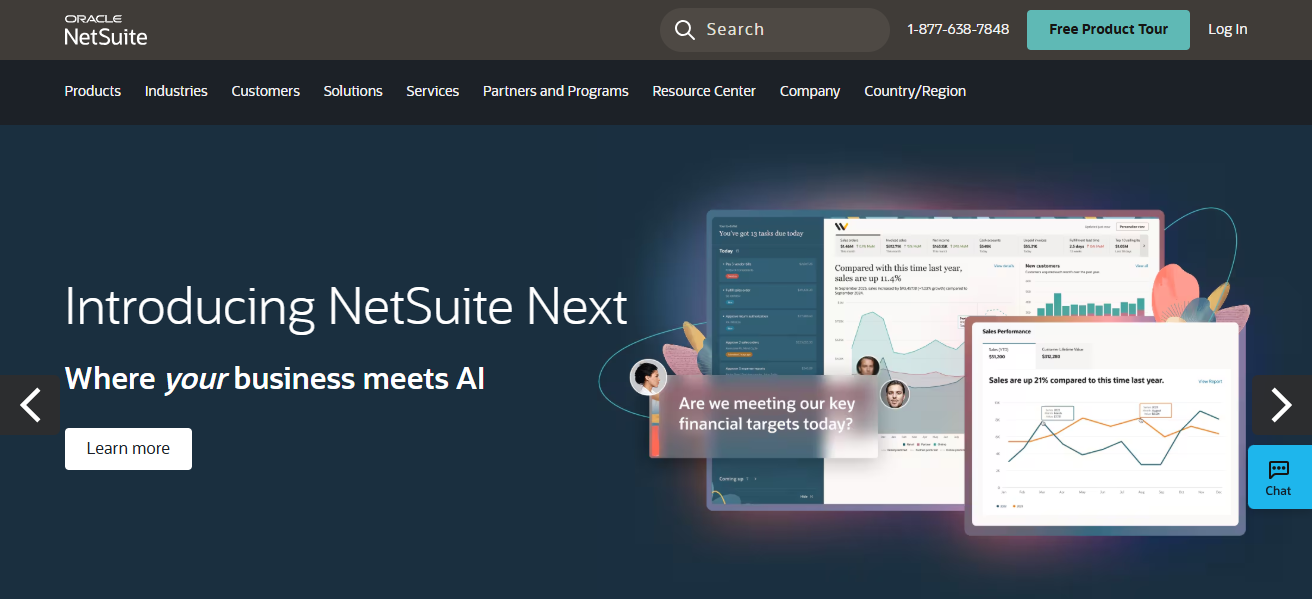Click the left carousel arrow
The width and height of the screenshot is (1312, 599).
[29, 406]
